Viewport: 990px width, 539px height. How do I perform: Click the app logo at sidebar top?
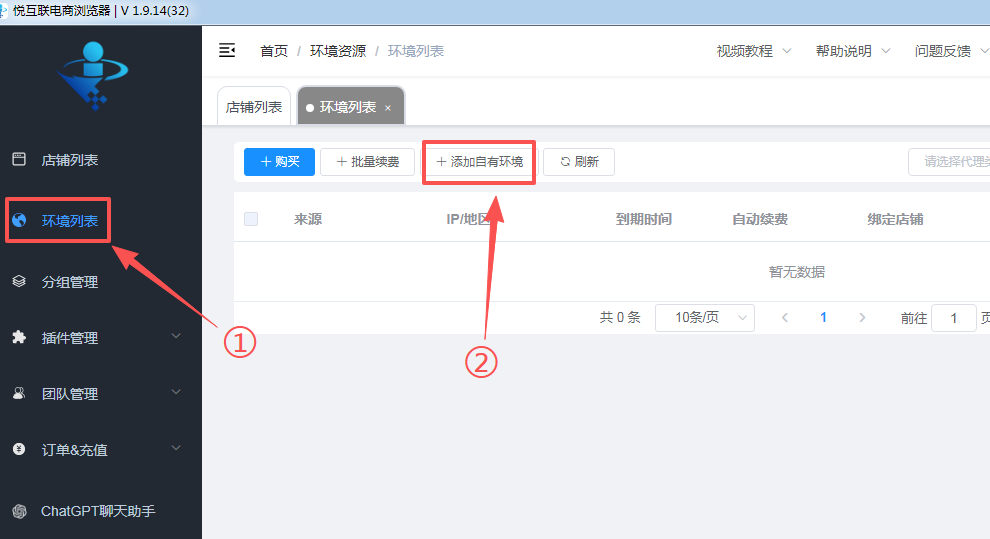pyautogui.click(x=93, y=75)
